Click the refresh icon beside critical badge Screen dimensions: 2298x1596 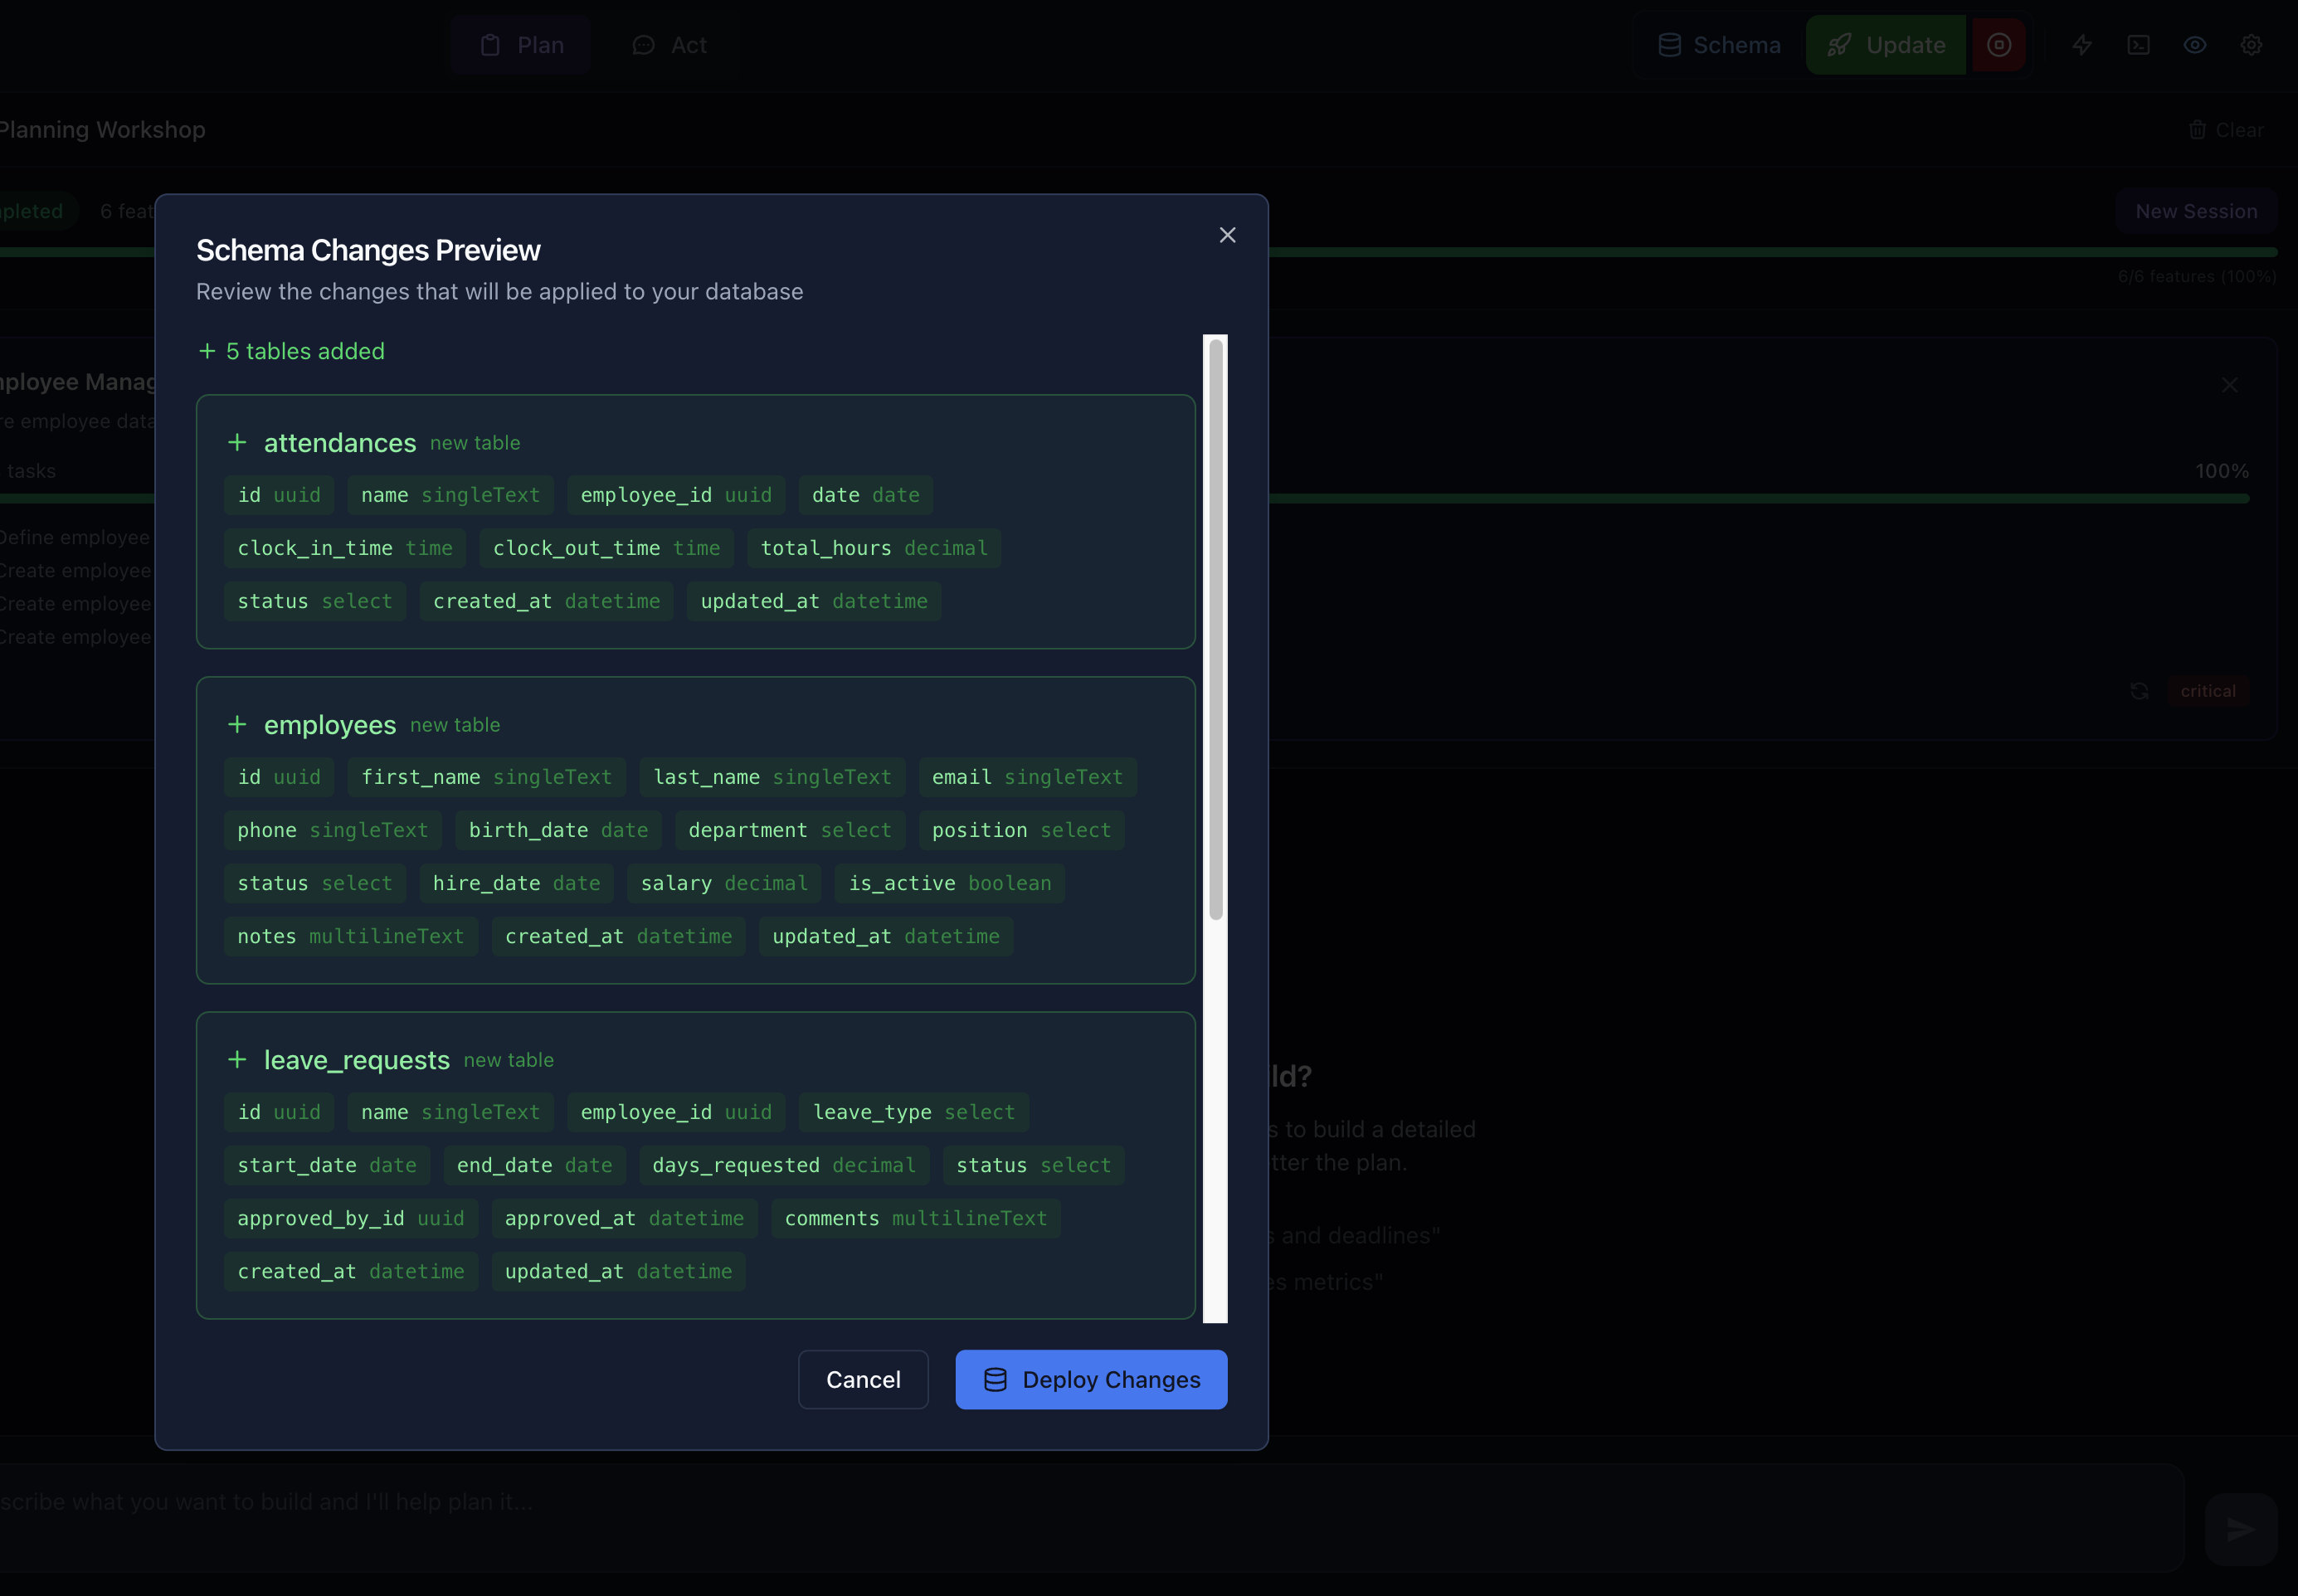2138,691
